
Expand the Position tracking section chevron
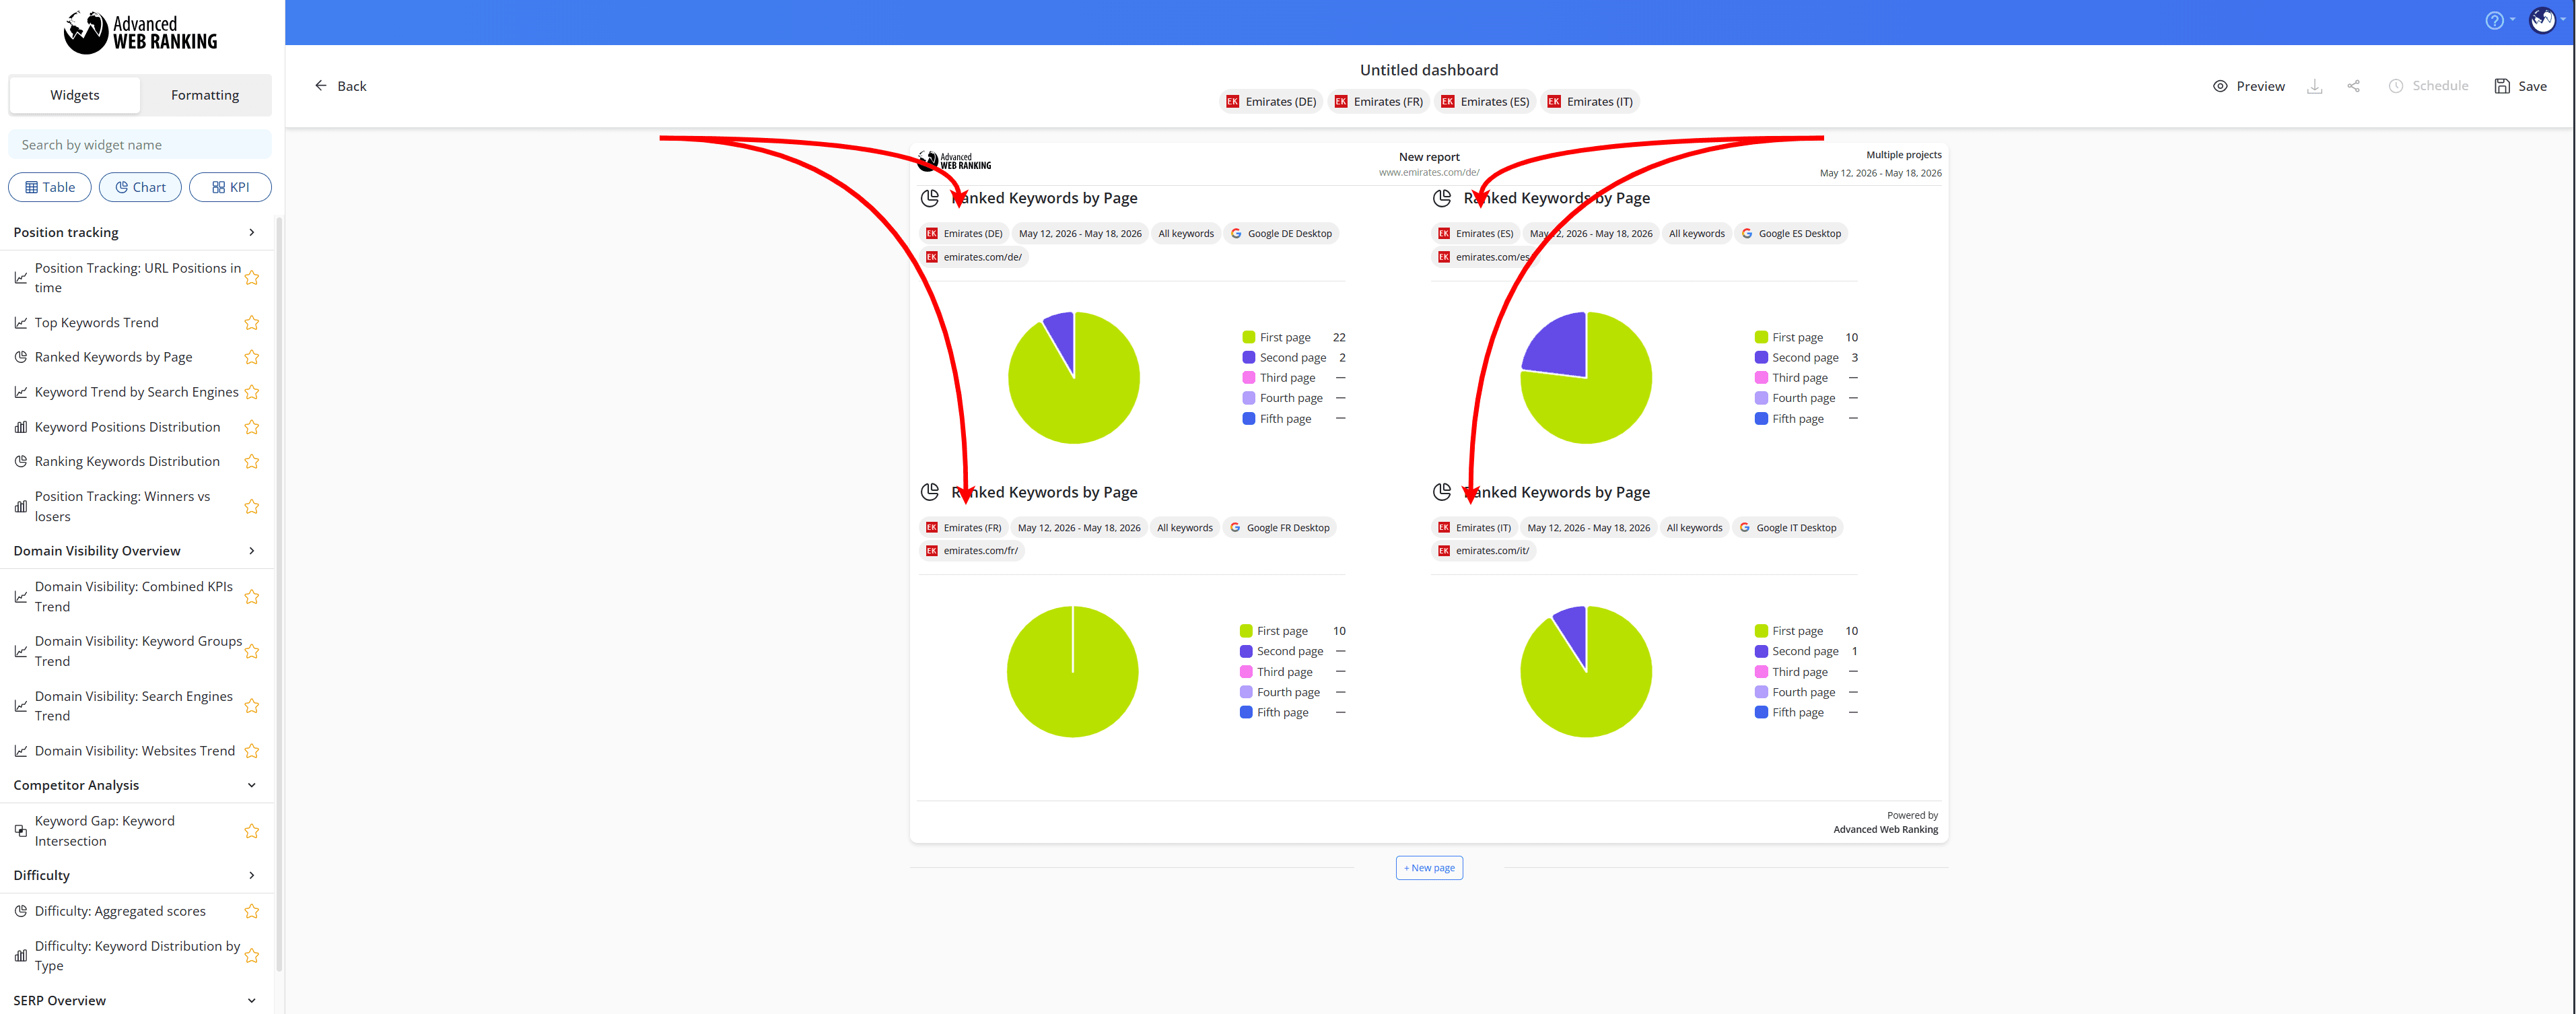(x=251, y=232)
